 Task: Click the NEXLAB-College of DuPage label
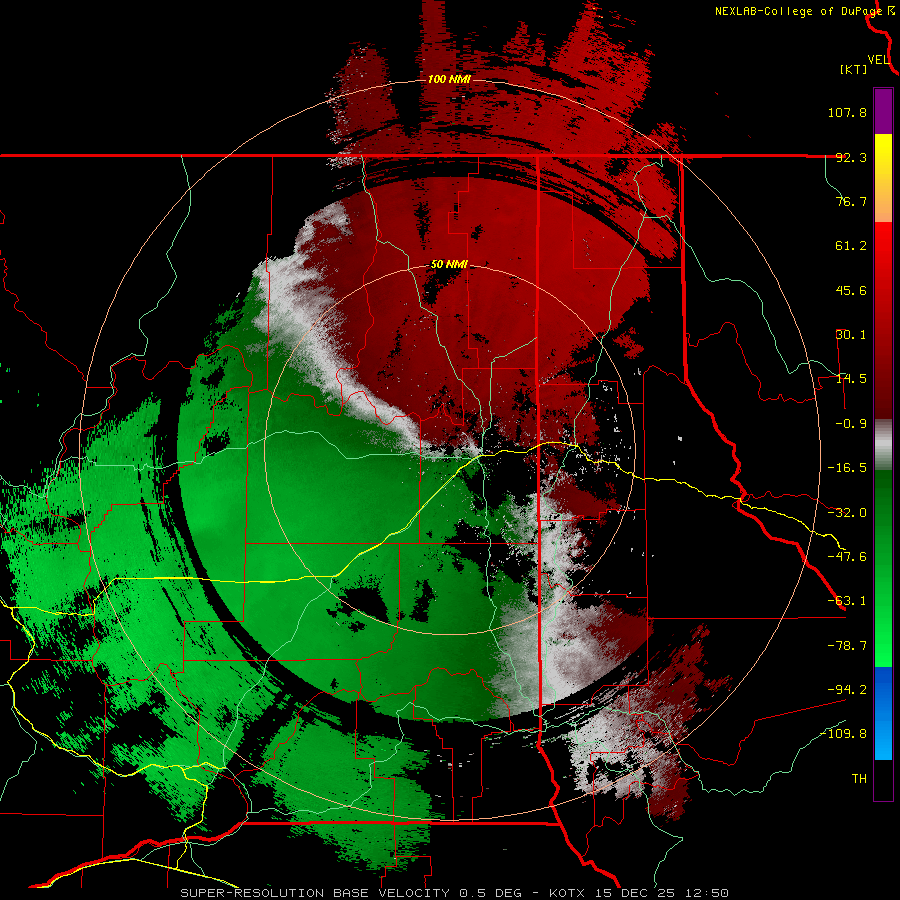tap(799, 11)
